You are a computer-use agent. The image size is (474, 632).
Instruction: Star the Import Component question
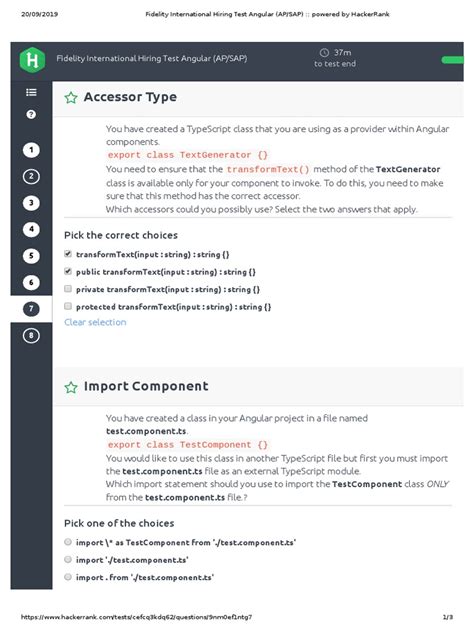click(x=71, y=387)
